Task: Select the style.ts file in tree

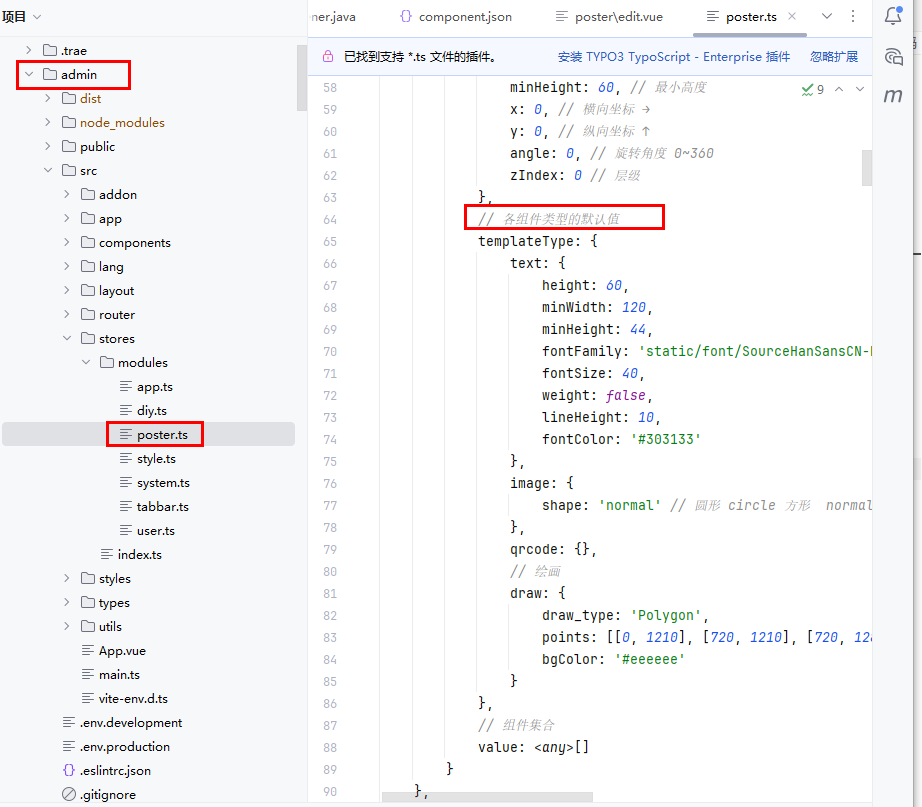Action: click(155, 459)
